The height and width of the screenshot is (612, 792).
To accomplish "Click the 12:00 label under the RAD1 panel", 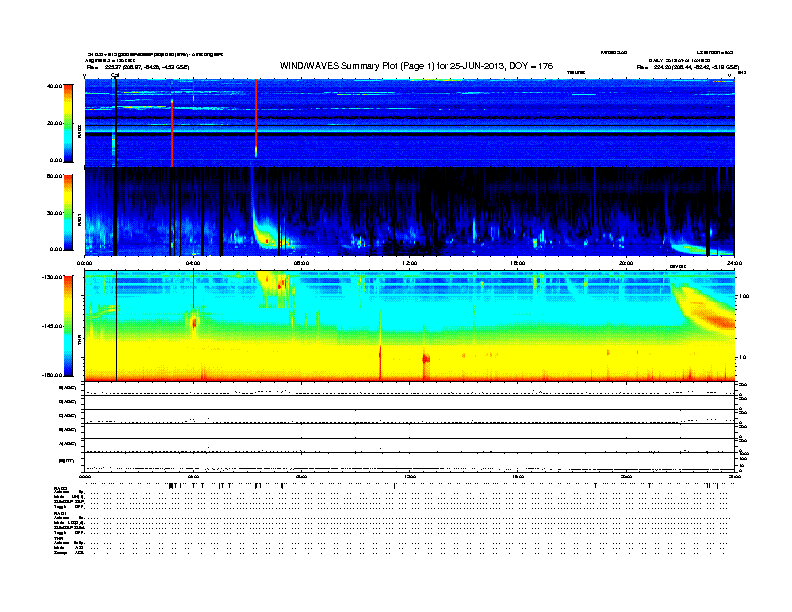I will 410,263.
